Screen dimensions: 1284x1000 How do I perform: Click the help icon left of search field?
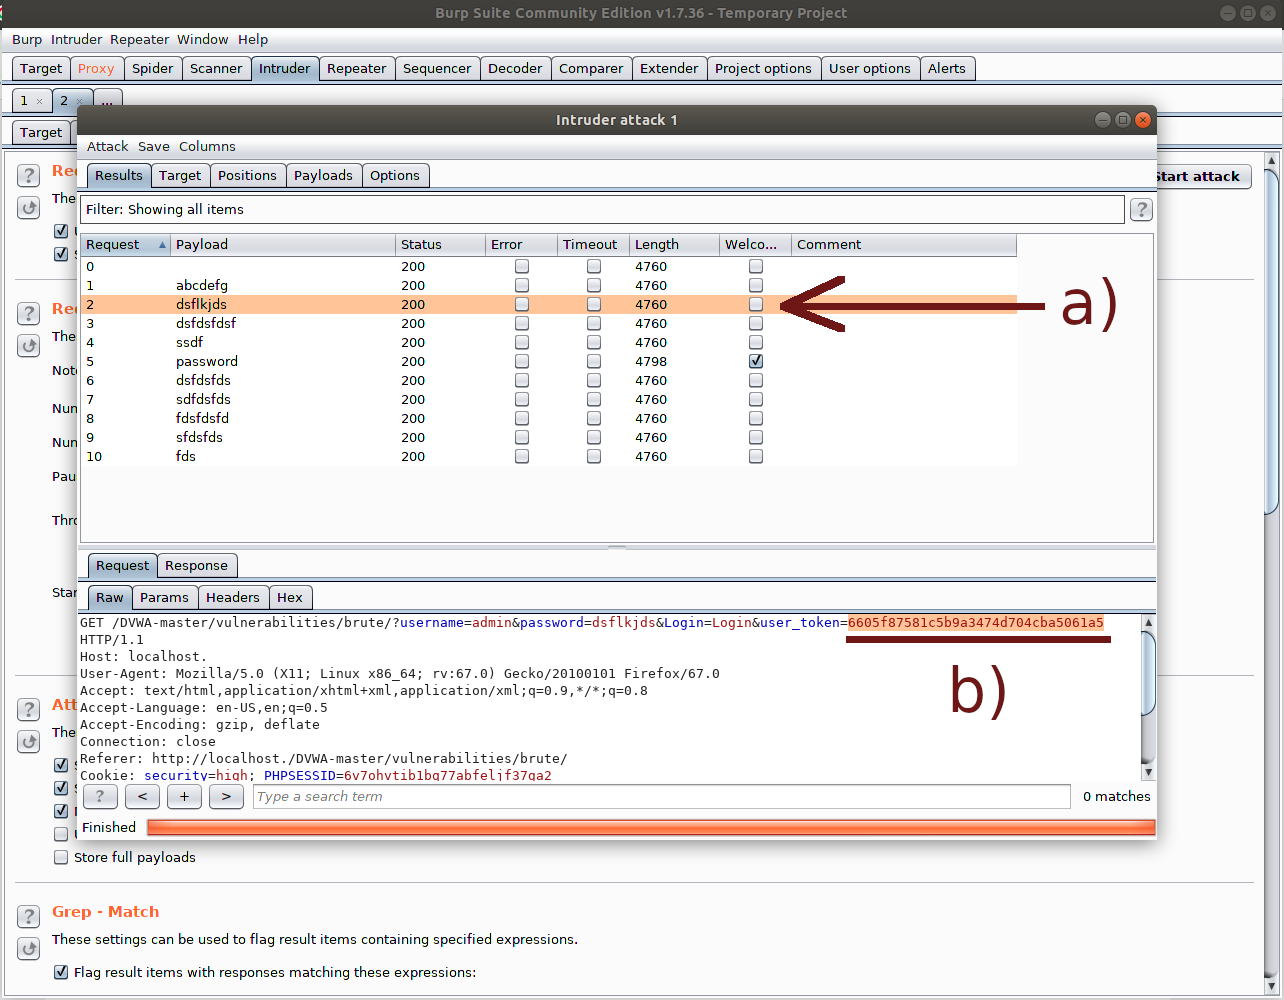coord(100,796)
